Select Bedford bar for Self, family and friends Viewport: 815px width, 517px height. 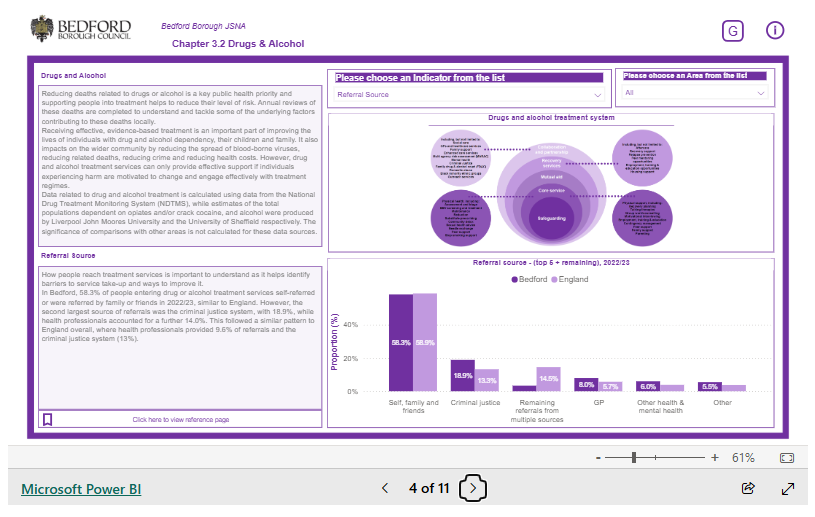(401, 343)
